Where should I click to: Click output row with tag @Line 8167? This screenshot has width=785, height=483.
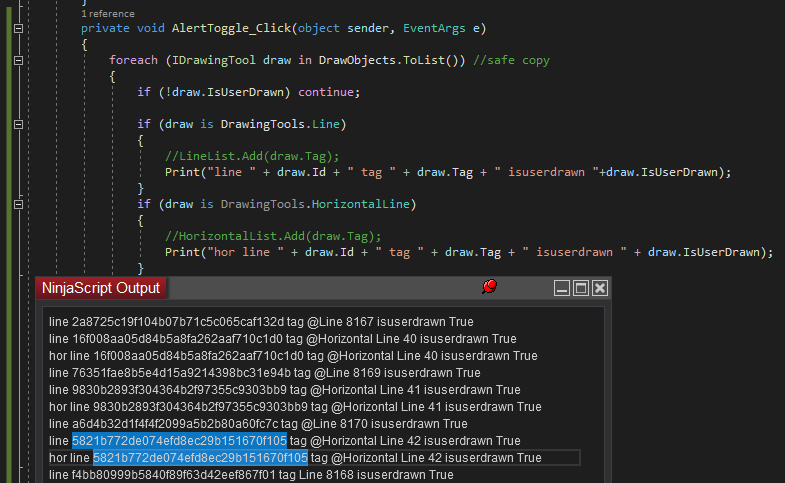[261, 322]
